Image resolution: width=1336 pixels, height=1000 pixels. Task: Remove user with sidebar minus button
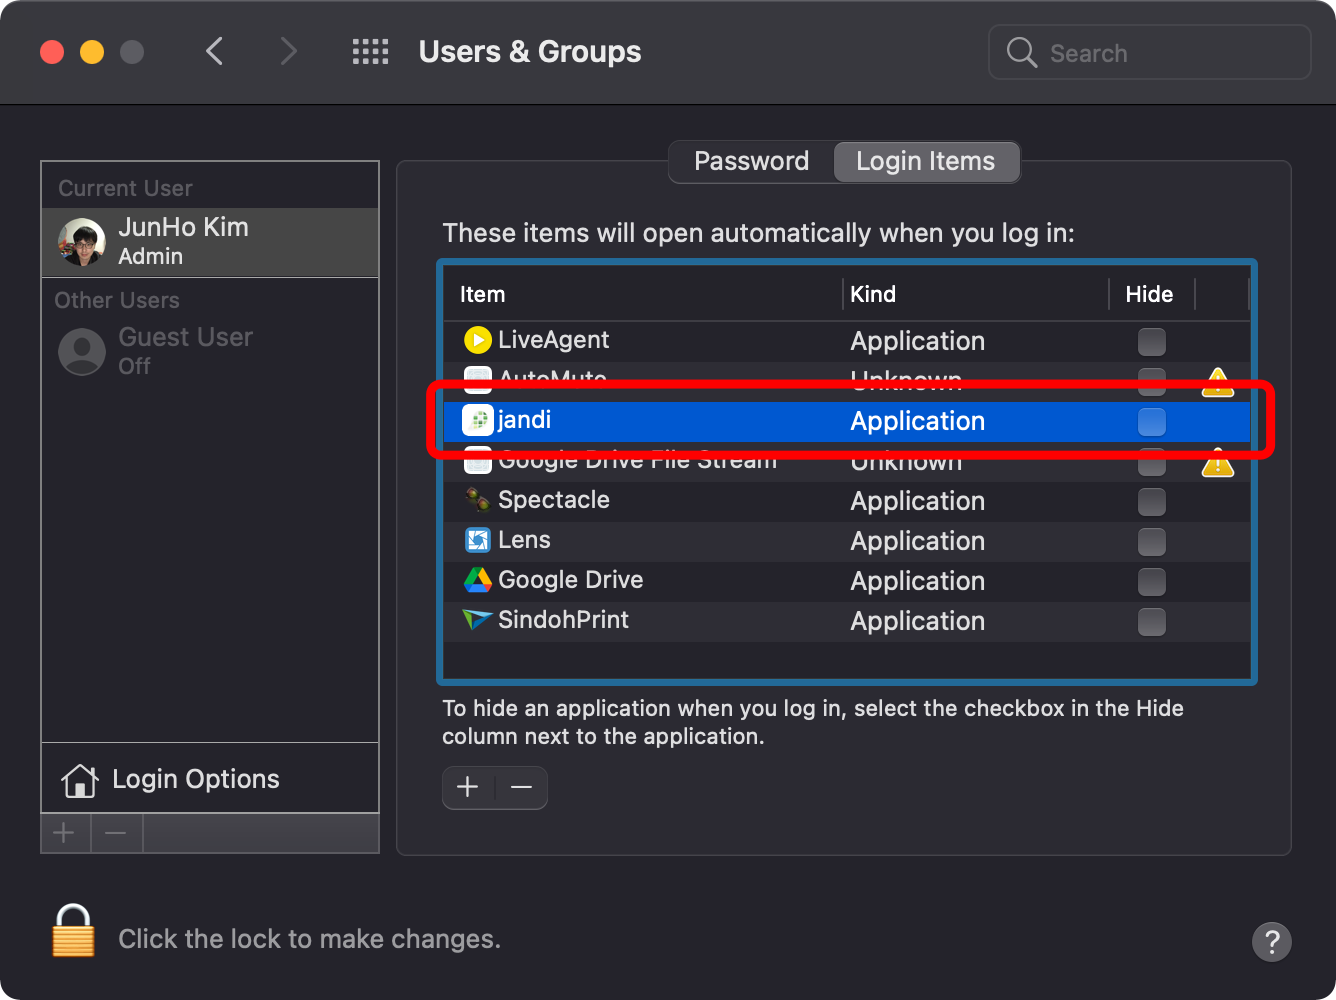tap(116, 833)
